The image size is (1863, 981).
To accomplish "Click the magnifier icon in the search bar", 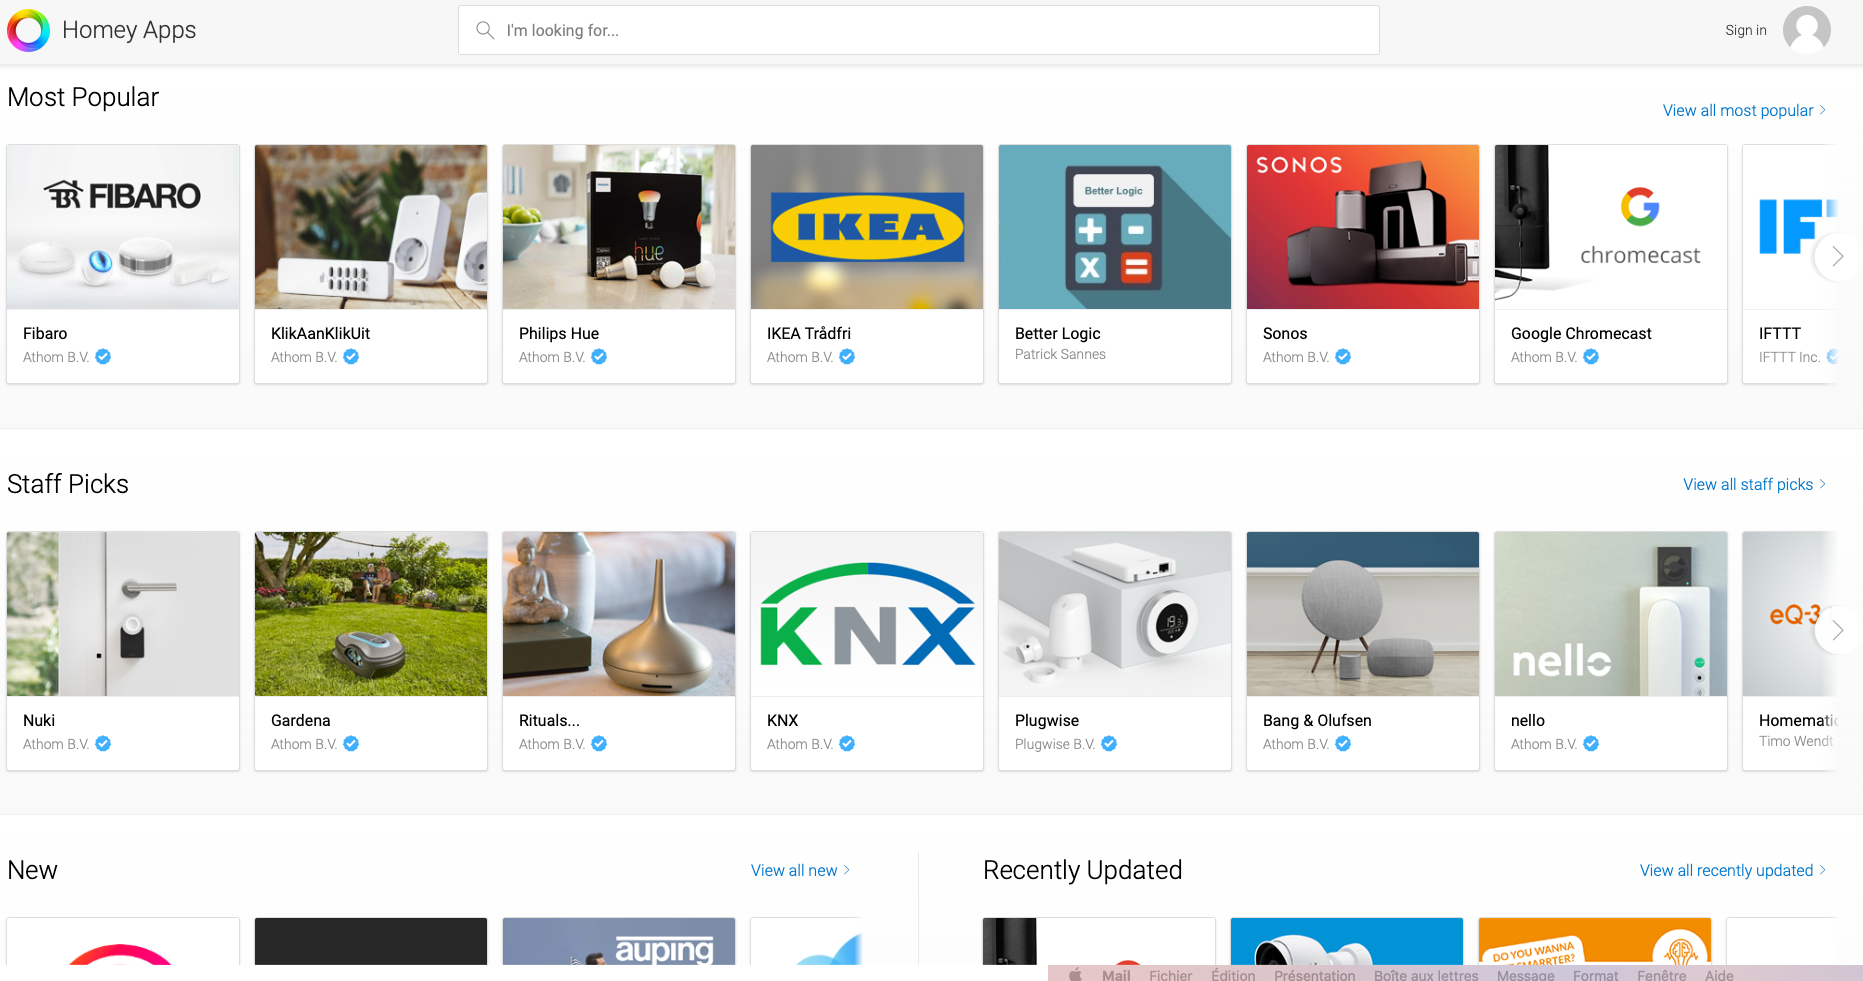I will (484, 30).
